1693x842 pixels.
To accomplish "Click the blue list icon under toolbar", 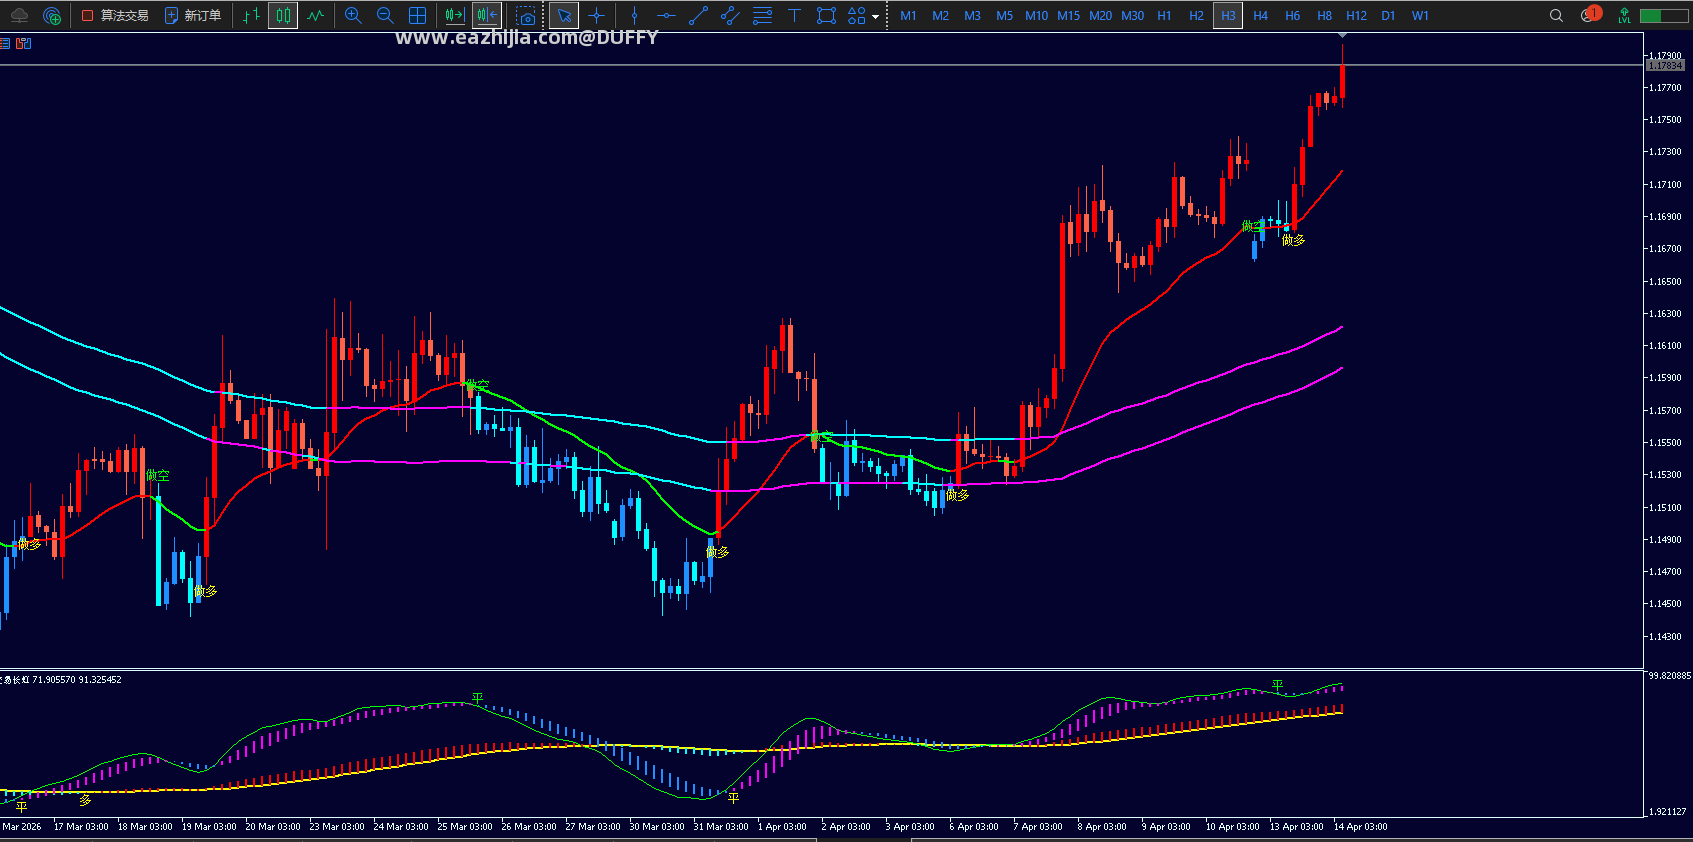I will click(x=5, y=43).
